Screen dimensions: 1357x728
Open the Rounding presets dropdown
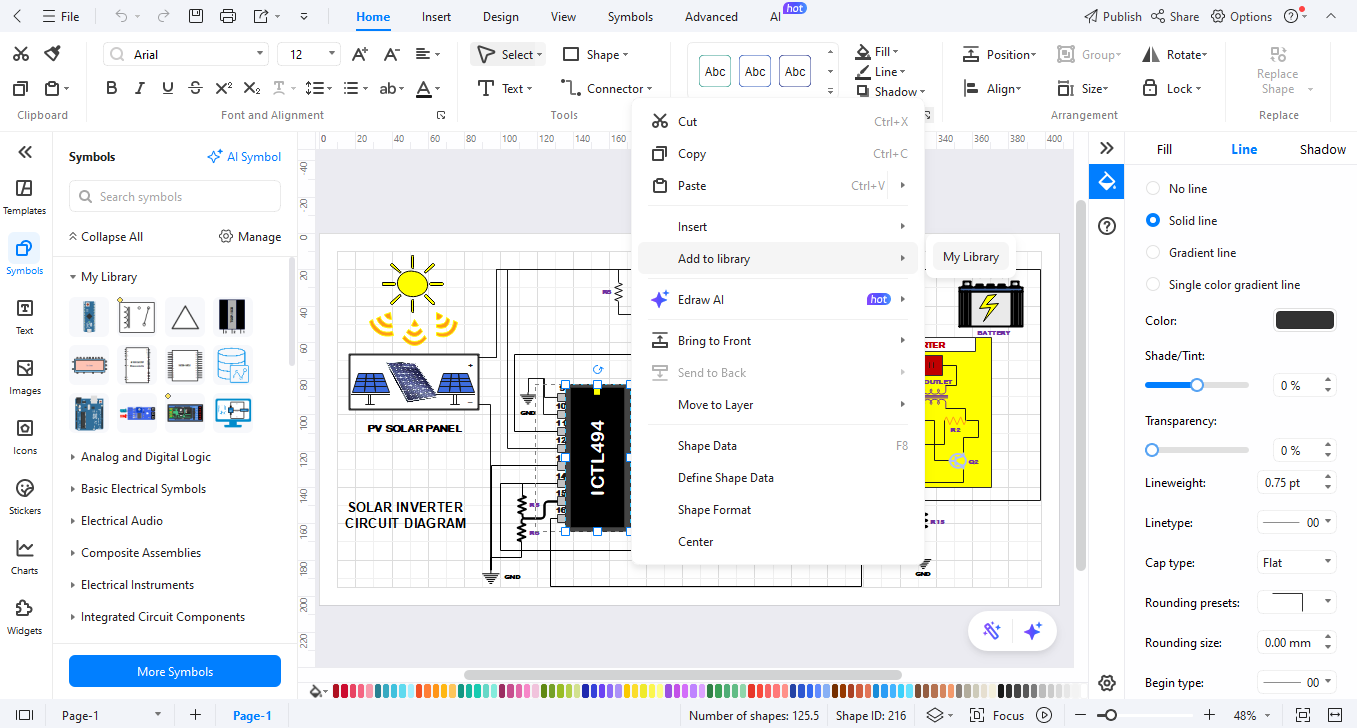[x=1296, y=602]
